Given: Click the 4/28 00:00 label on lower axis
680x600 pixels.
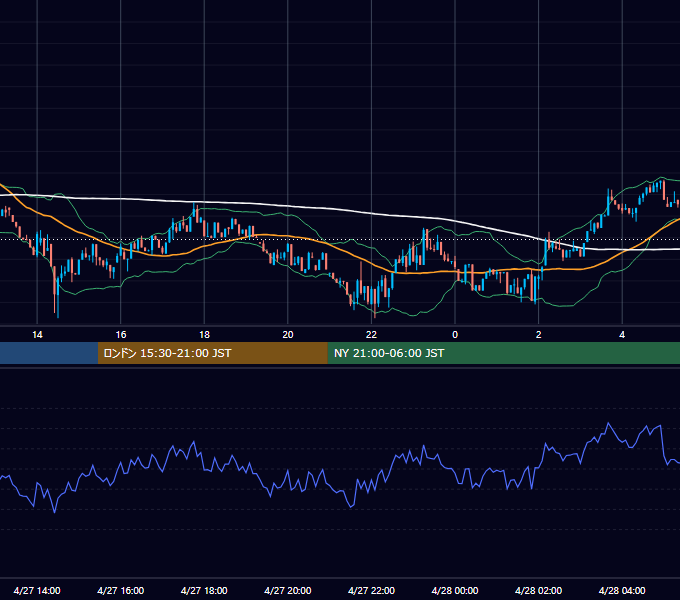Looking at the screenshot, I should pyautogui.click(x=455, y=590).
